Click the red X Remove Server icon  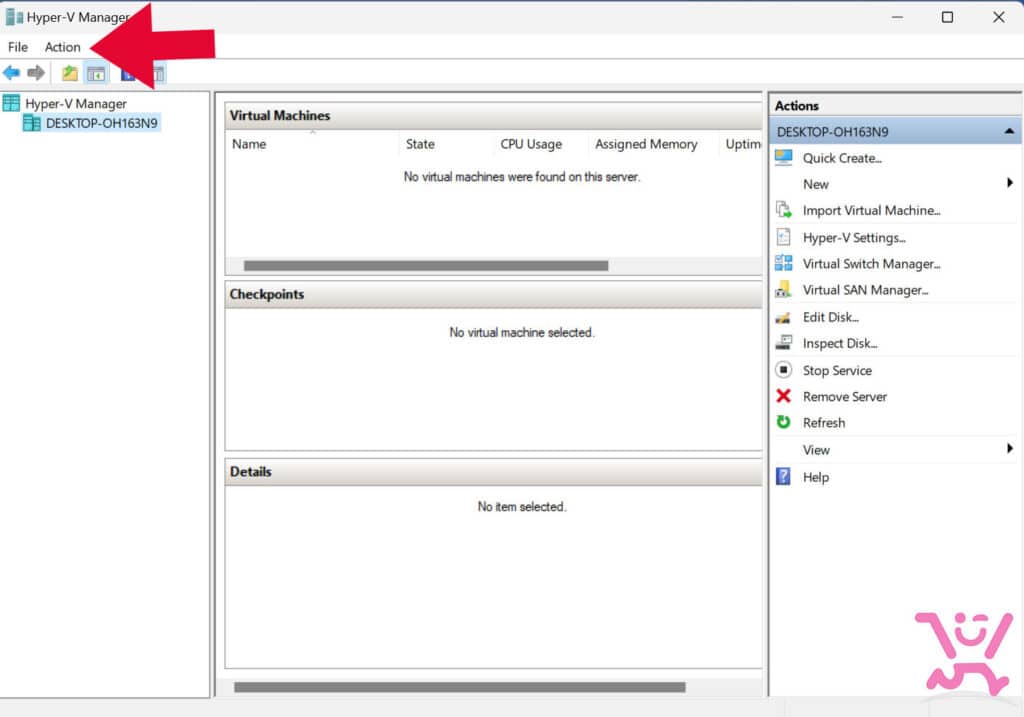click(x=784, y=396)
